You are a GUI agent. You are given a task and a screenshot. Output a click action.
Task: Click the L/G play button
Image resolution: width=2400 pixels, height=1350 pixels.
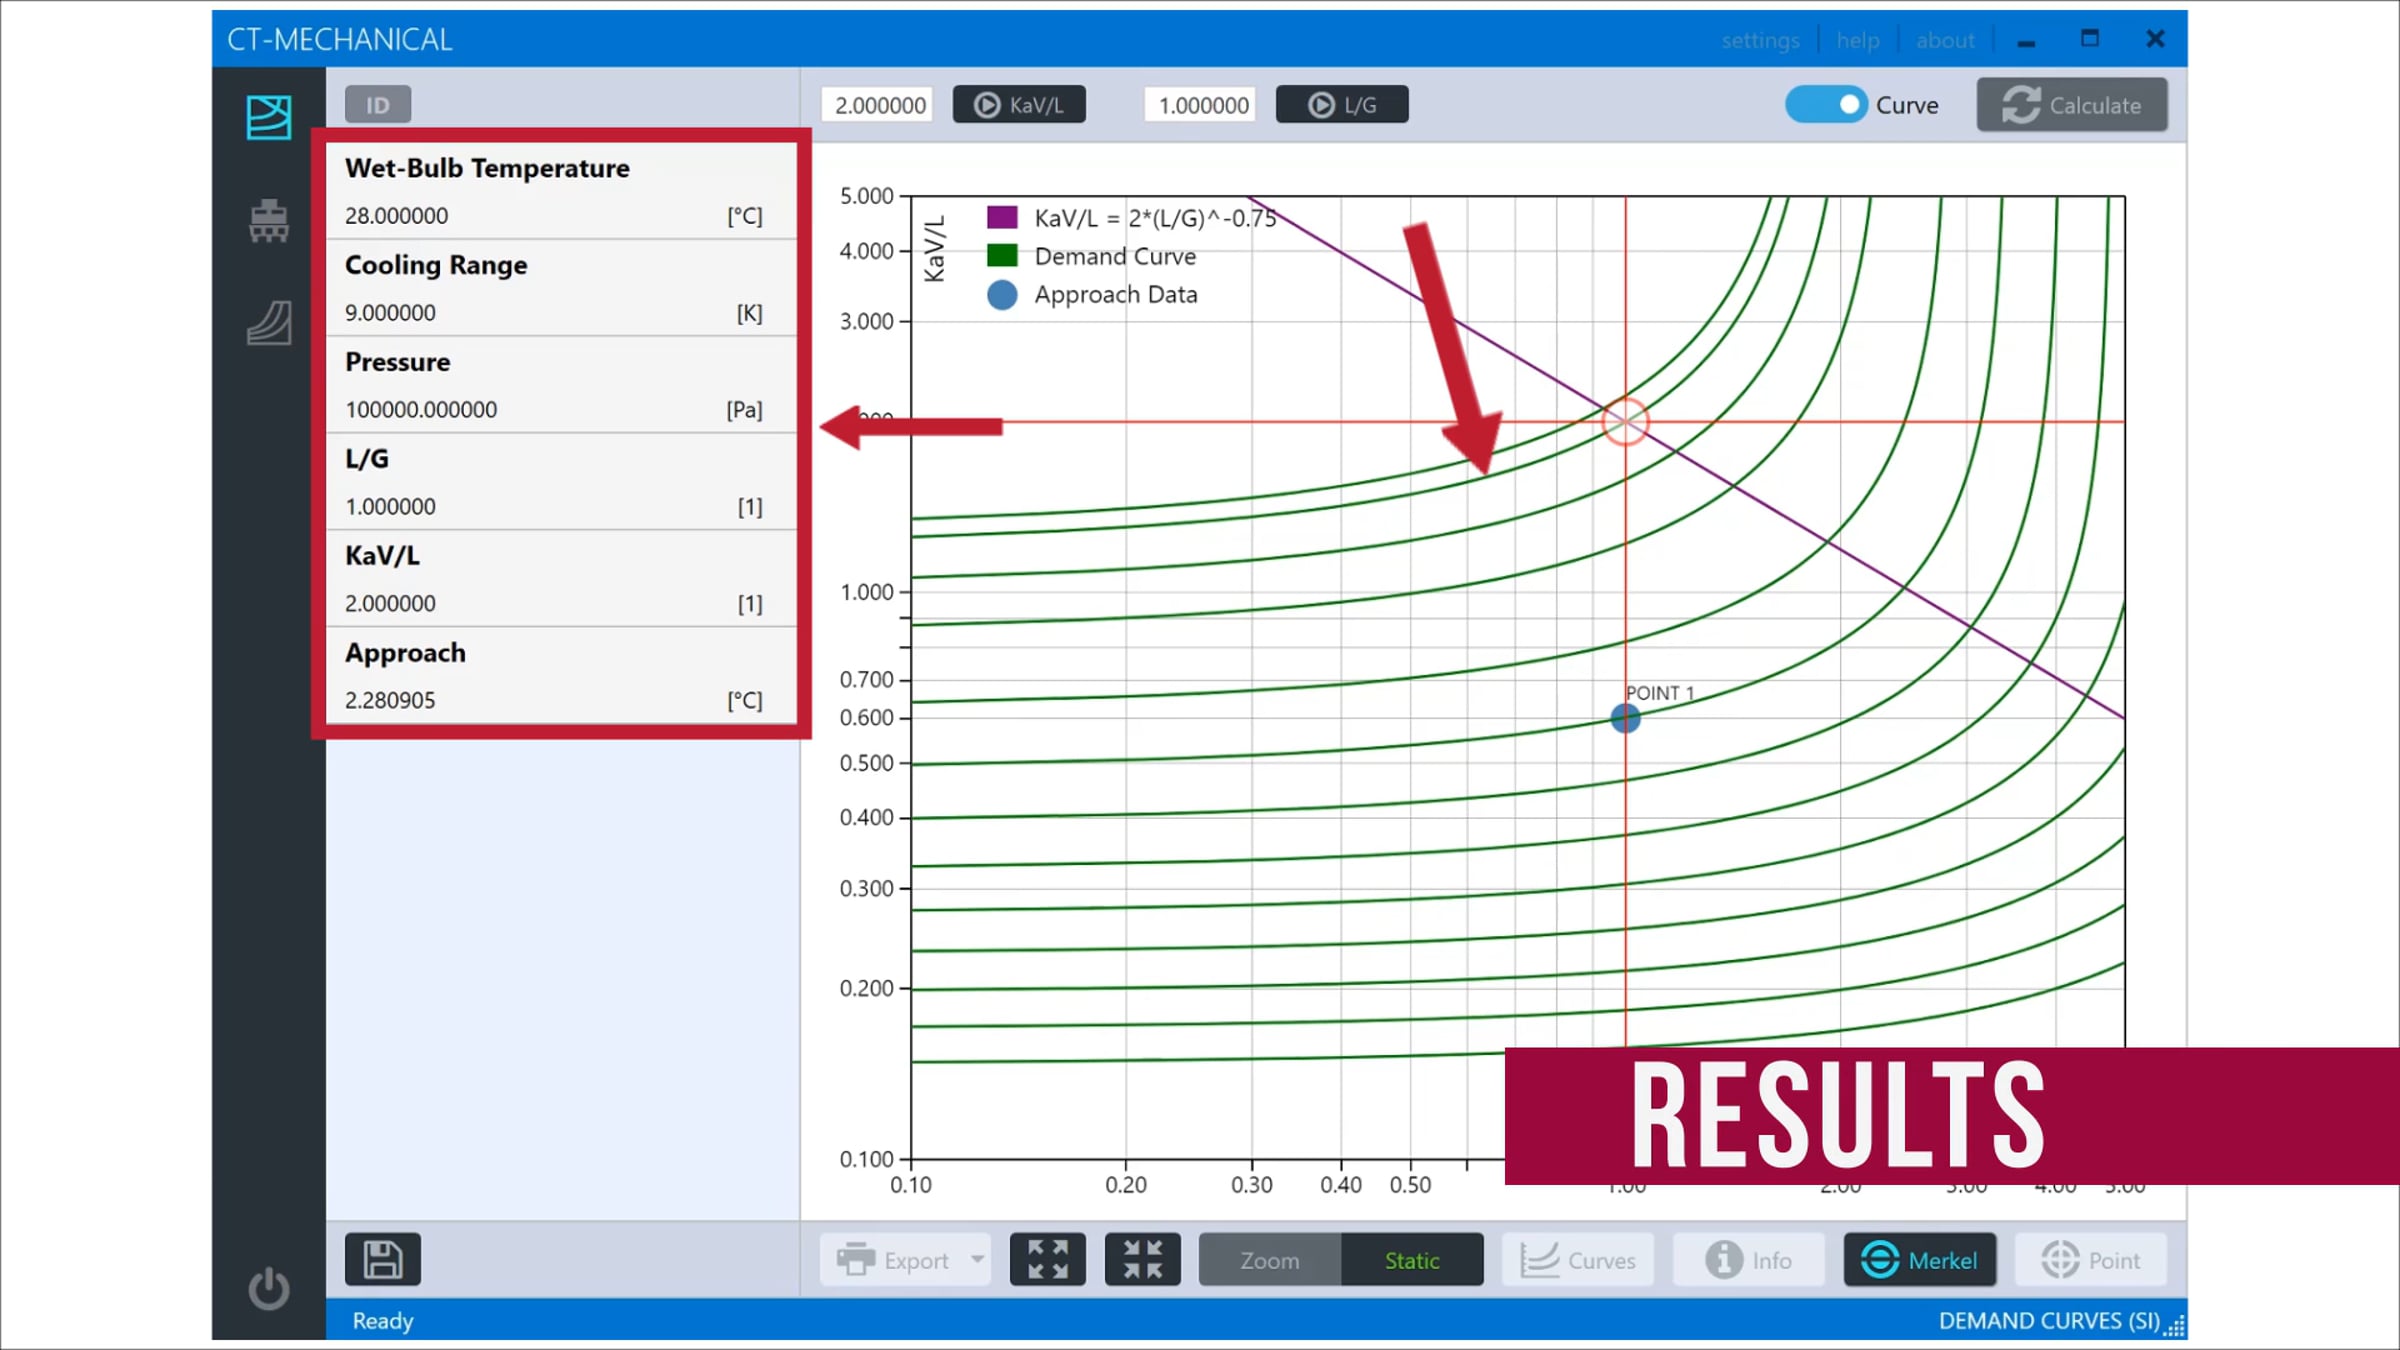click(1342, 105)
